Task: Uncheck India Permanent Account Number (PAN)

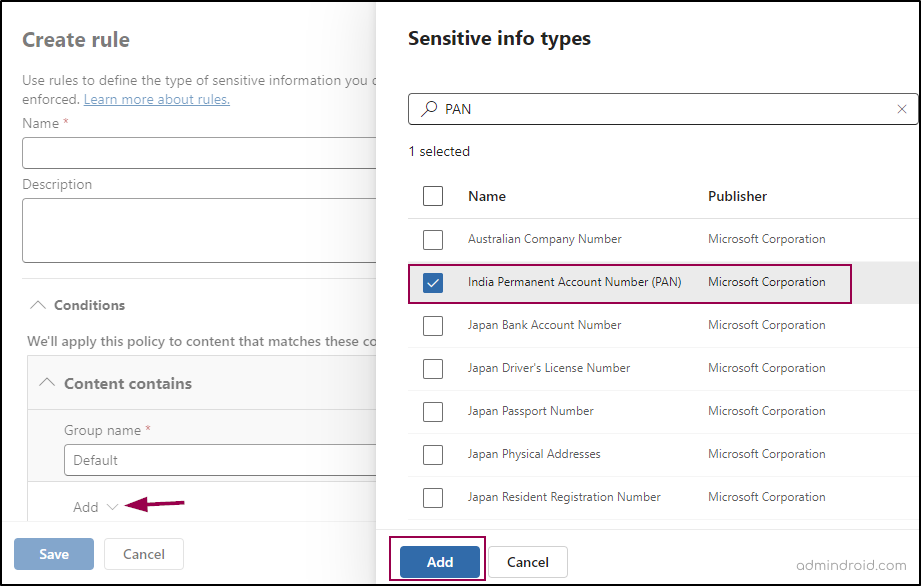Action: (433, 283)
